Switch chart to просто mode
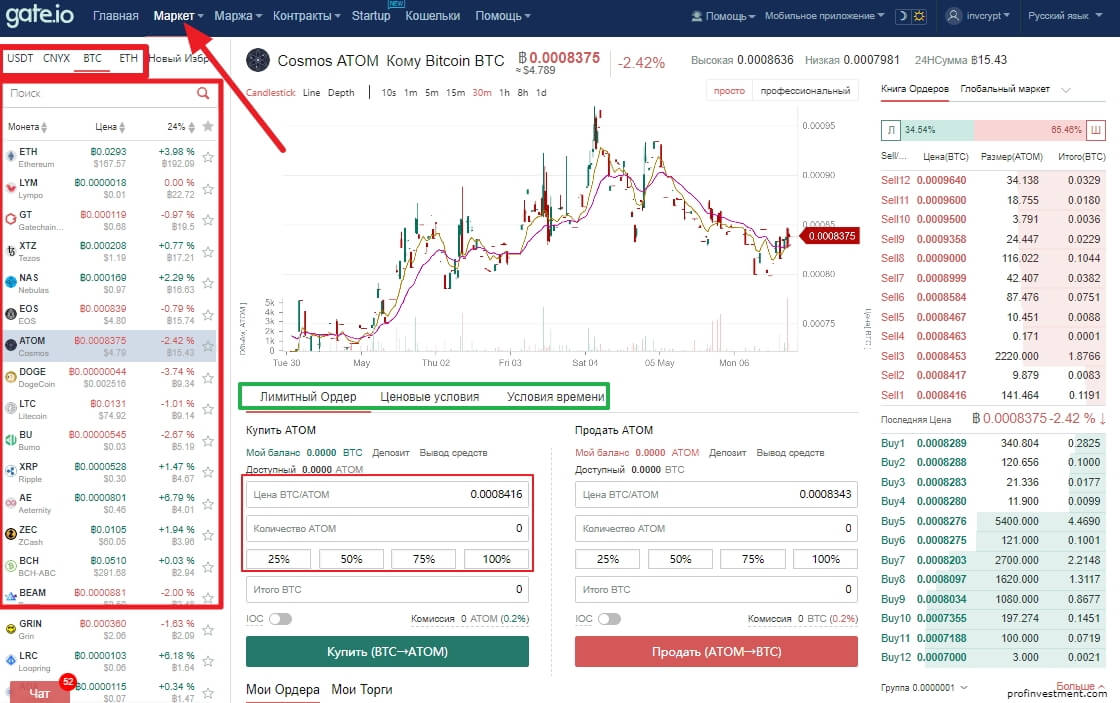The height and width of the screenshot is (703, 1120). (729, 91)
